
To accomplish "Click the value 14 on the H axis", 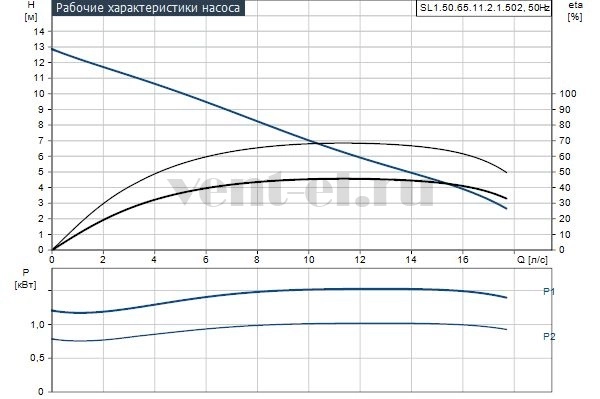I will click(x=39, y=31).
